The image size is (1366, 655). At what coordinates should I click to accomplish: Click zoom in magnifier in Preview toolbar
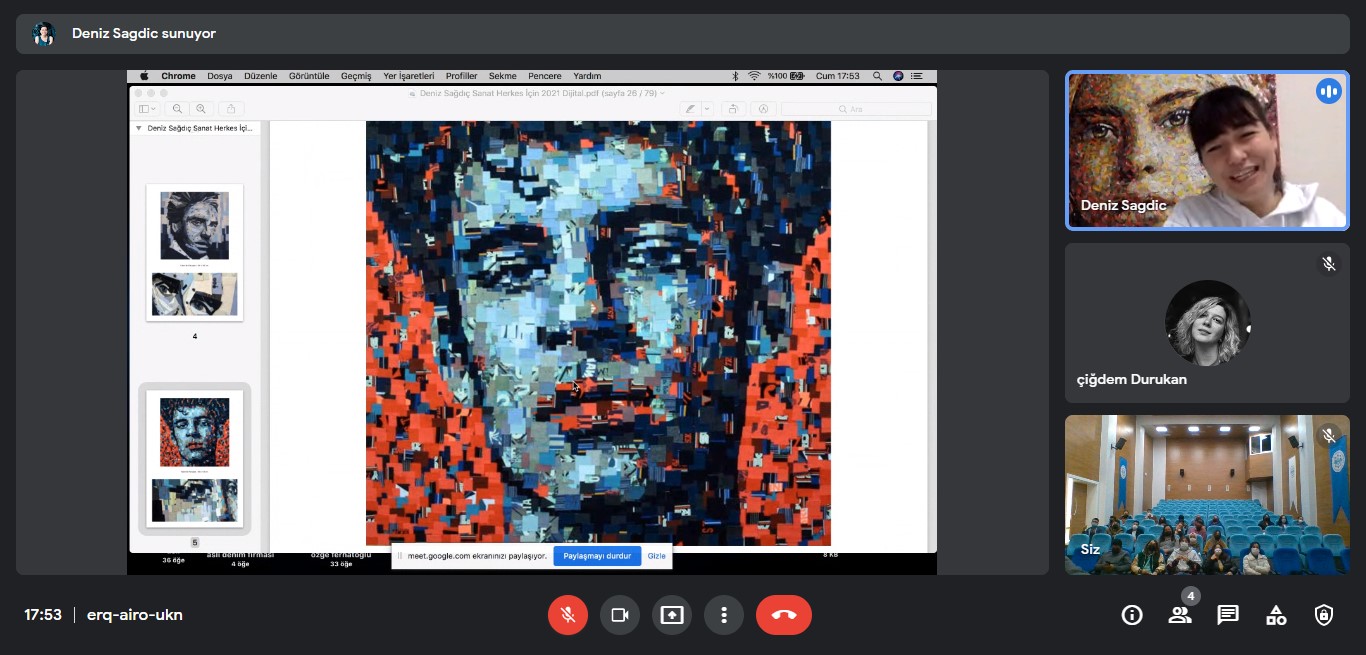(x=201, y=109)
